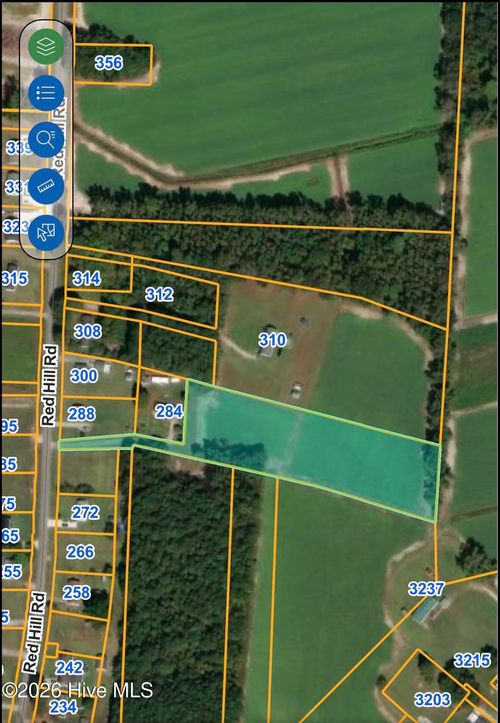Select parcel number 314
Viewport: 500px width, 723px height.
click(87, 279)
